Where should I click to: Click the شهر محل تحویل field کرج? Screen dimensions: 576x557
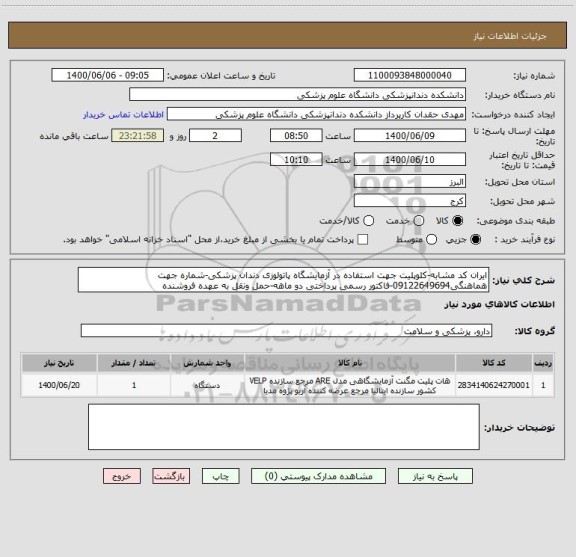(410, 201)
